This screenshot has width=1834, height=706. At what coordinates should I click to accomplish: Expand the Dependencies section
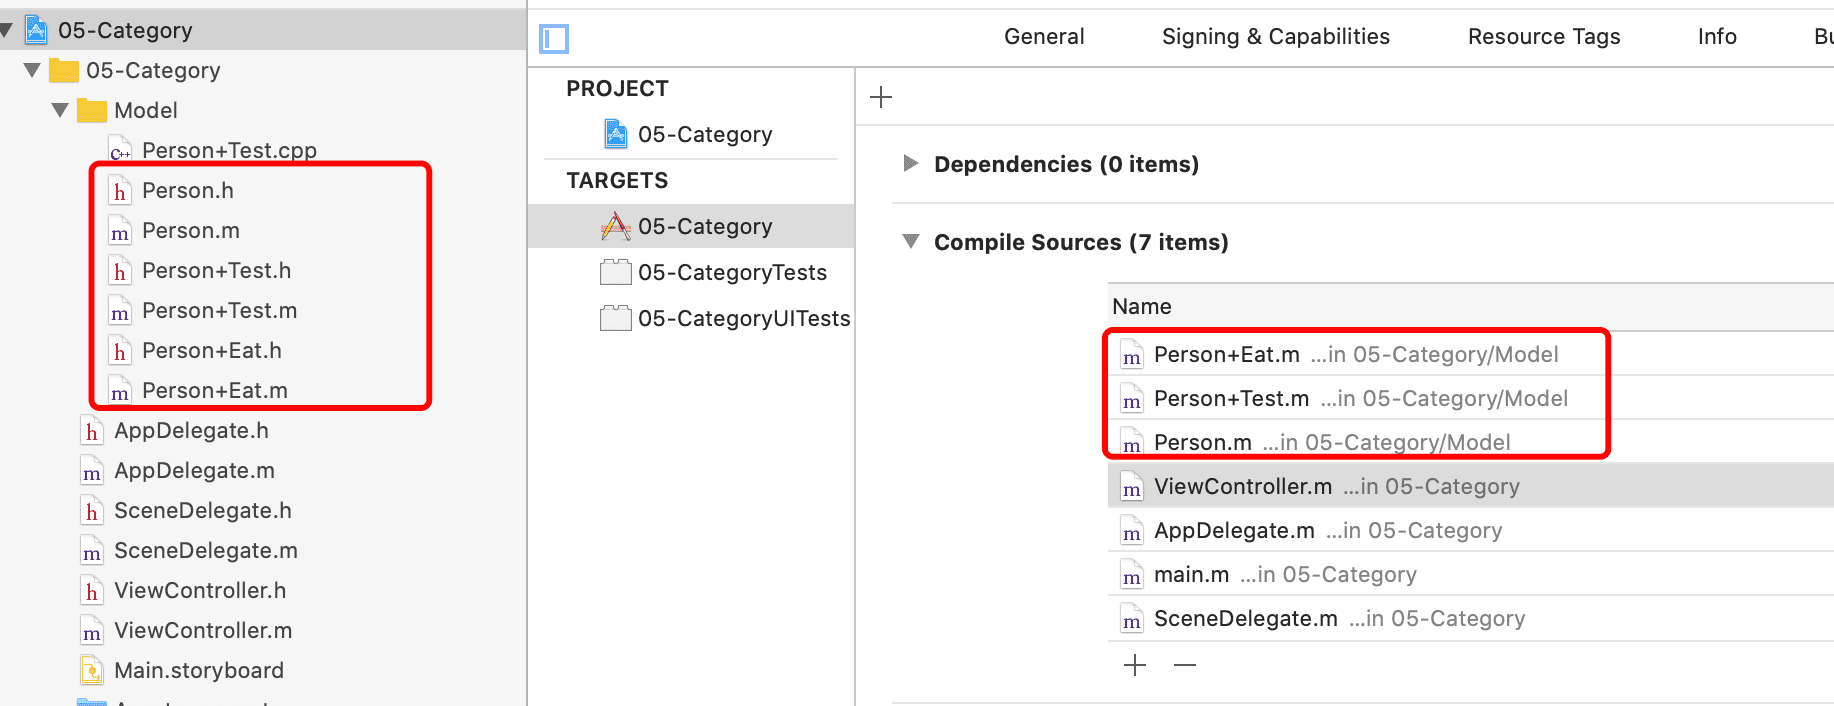pos(910,163)
